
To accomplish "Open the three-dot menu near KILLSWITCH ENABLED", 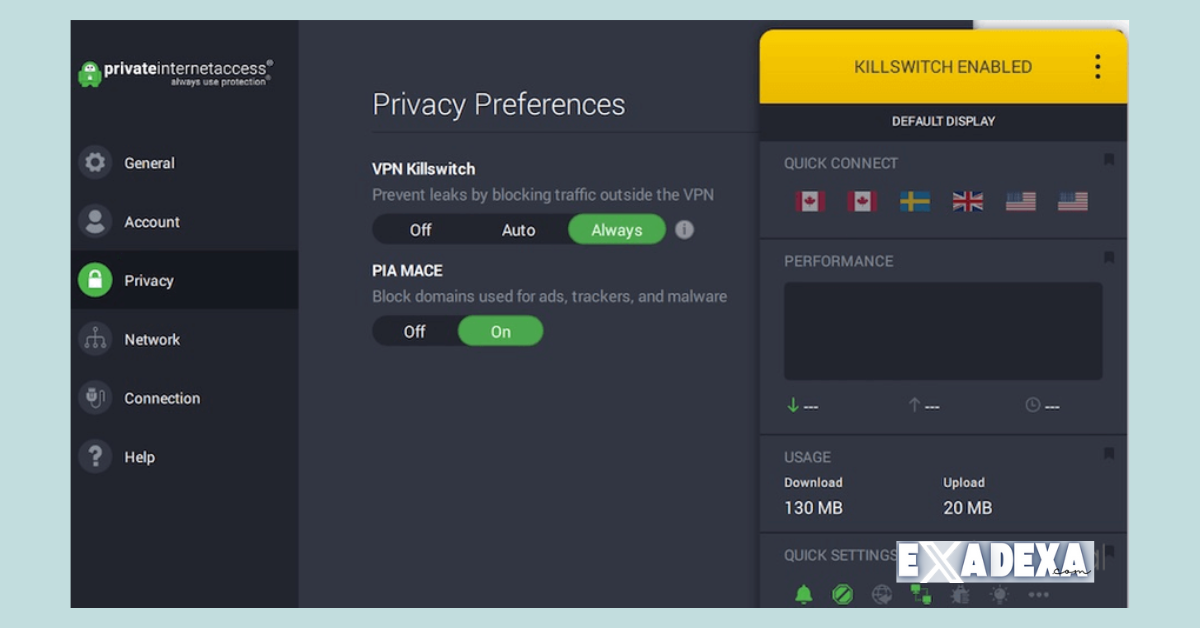I will click(x=1097, y=65).
